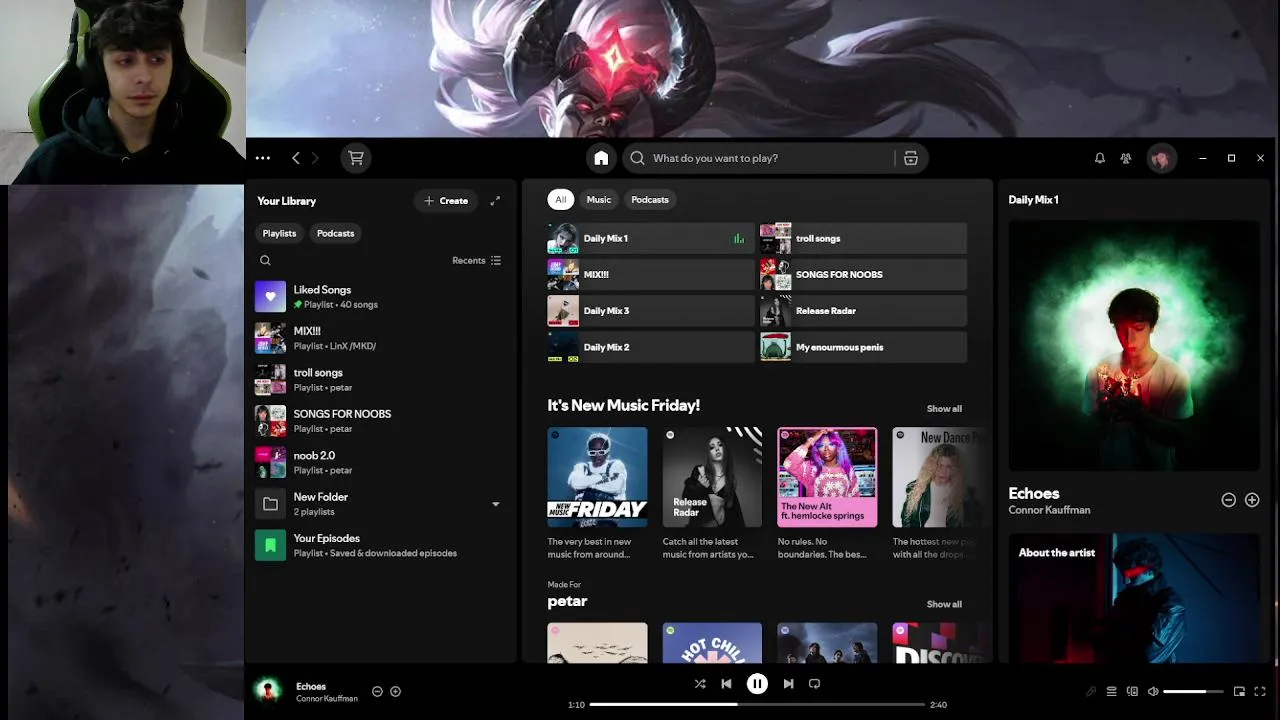Open troll songs shortcut tile

tap(863, 238)
